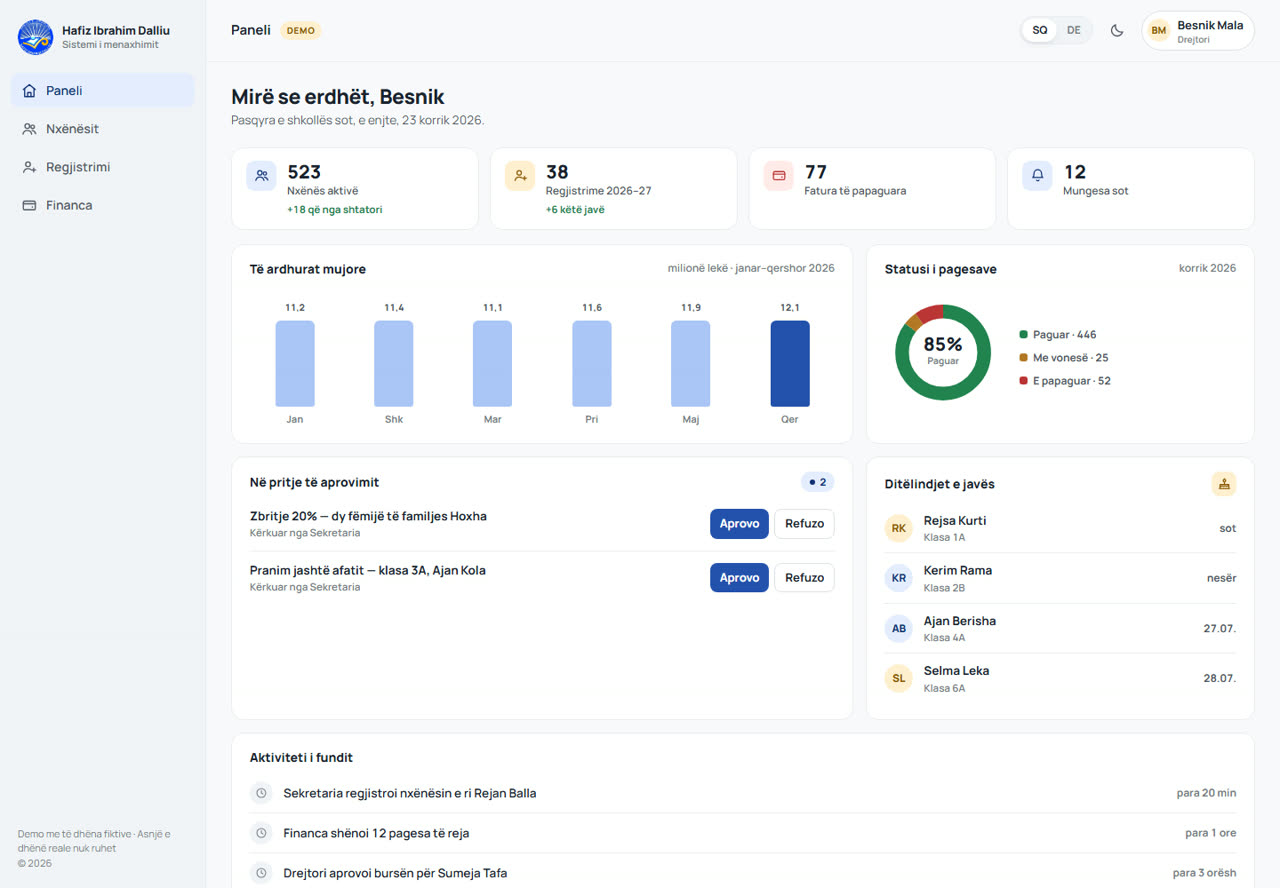Click the para 20 min timestamp
The height and width of the screenshot is (888, 1280).
1206,793
